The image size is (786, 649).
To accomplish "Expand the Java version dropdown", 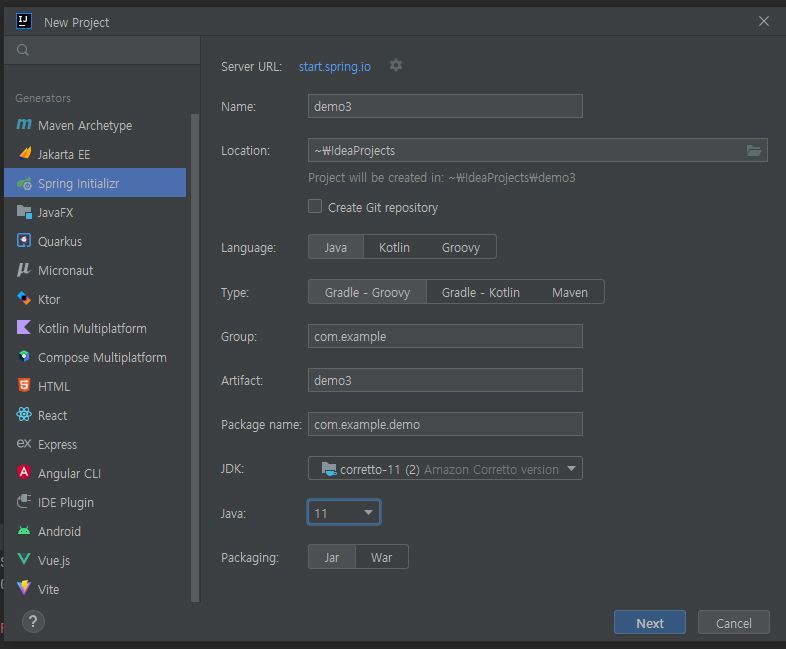I will click(x=344, y=513).
